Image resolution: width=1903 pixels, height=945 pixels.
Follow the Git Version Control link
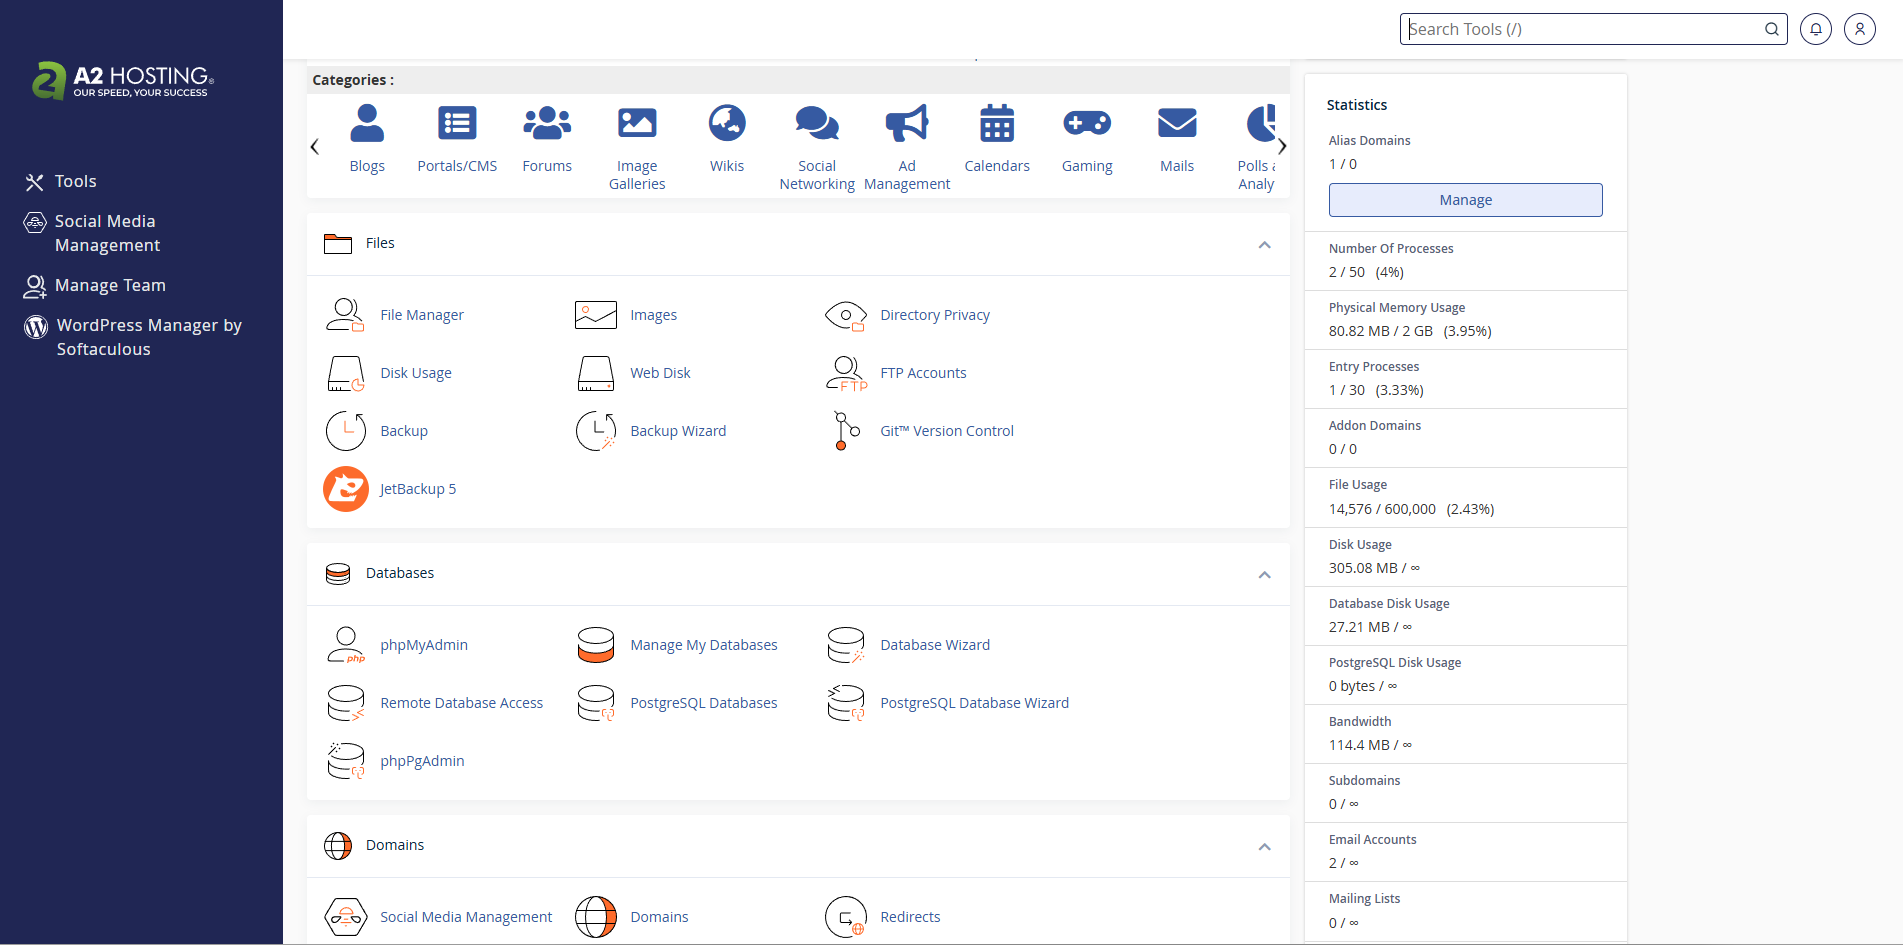coord(947,431)
